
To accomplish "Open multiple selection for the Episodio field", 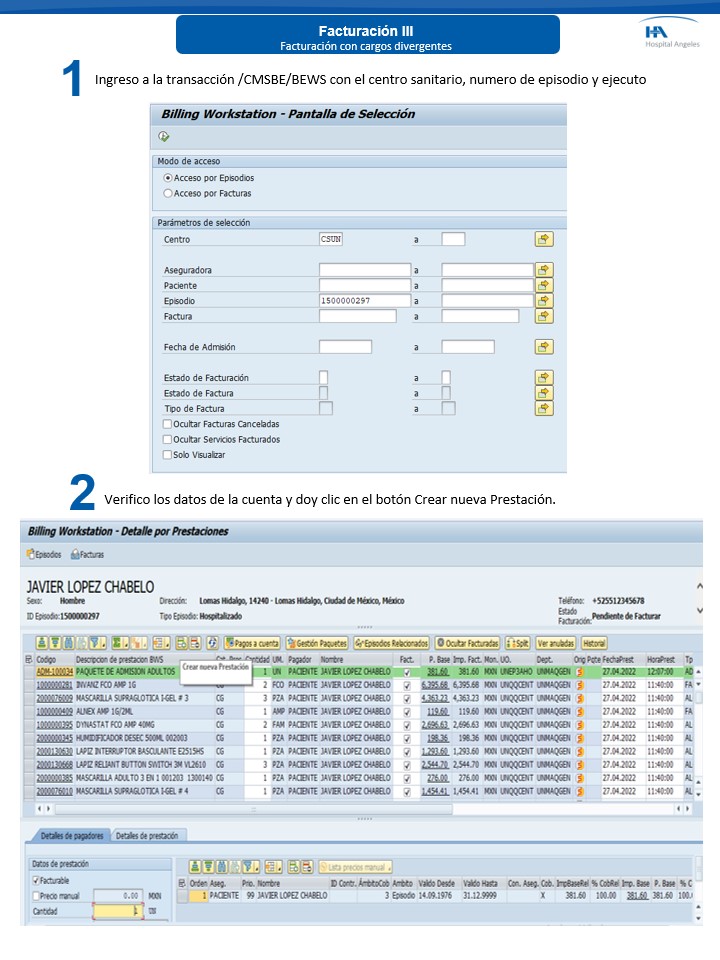I will pyautogui.click(x=544, y=300).
